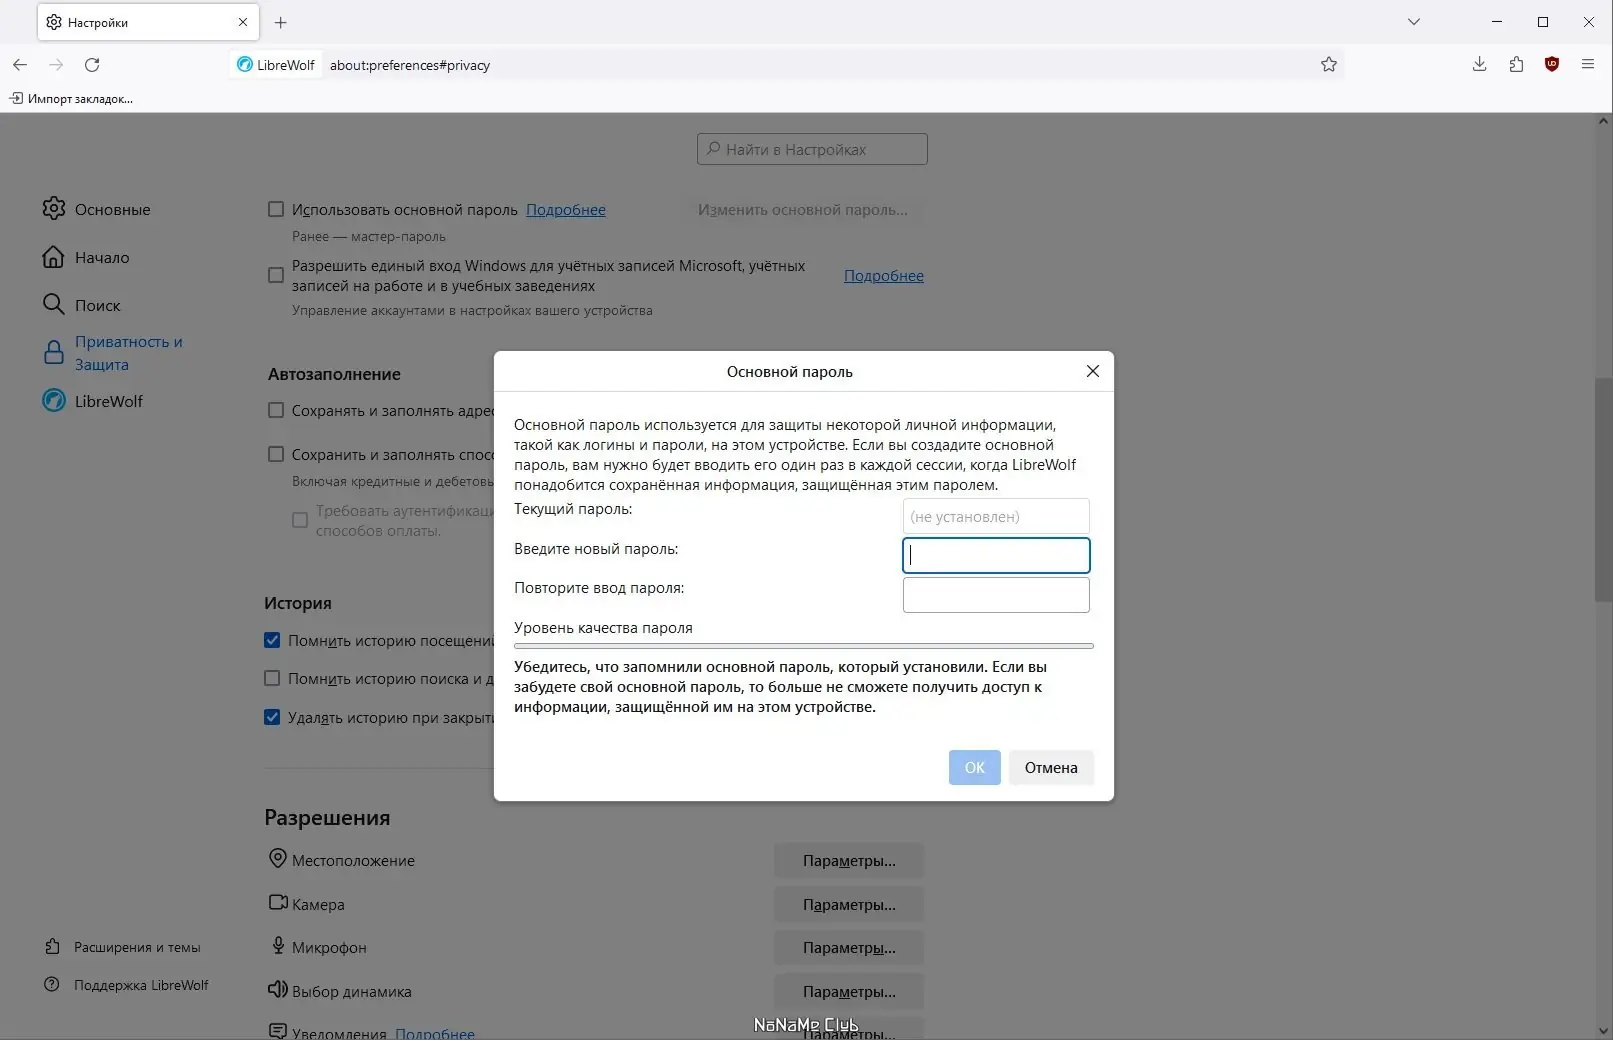Open the Основные settings category
Image resolution: width=1613 pixels, height=1040 pixels.
(x=97, y=209)
